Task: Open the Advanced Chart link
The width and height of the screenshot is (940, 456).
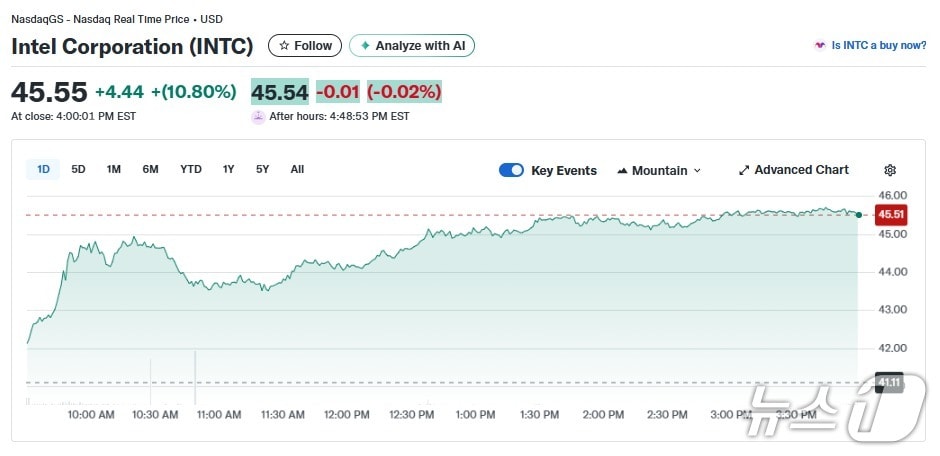Action: 801,170
